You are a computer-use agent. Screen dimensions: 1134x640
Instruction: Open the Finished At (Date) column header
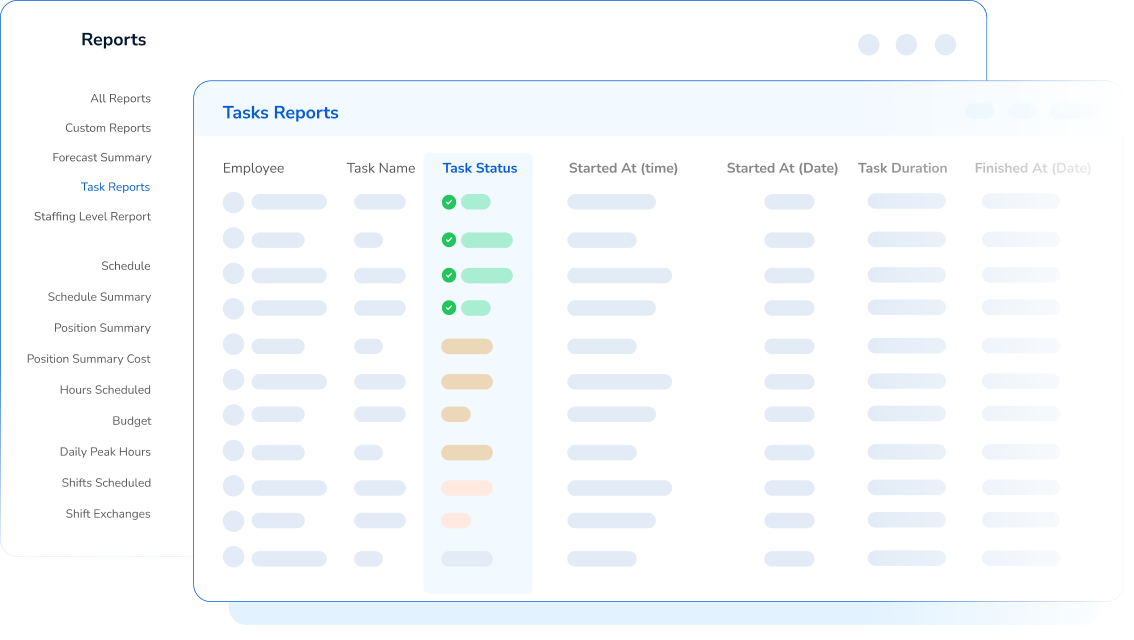point(1032,167)
